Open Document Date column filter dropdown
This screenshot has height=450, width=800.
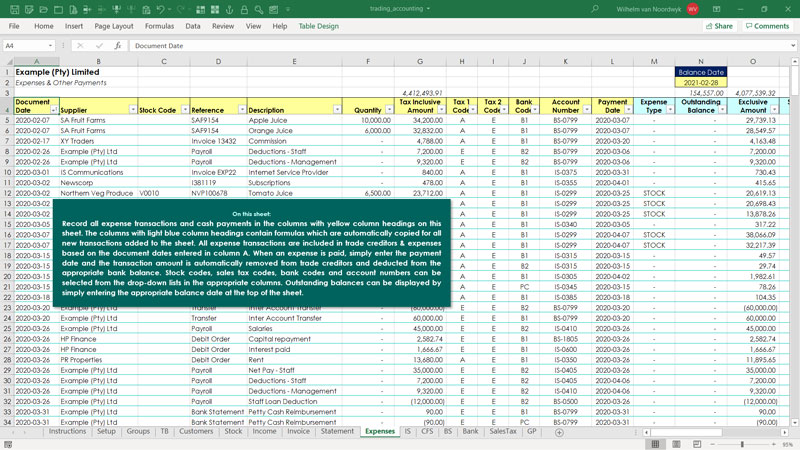click(54, 110)
